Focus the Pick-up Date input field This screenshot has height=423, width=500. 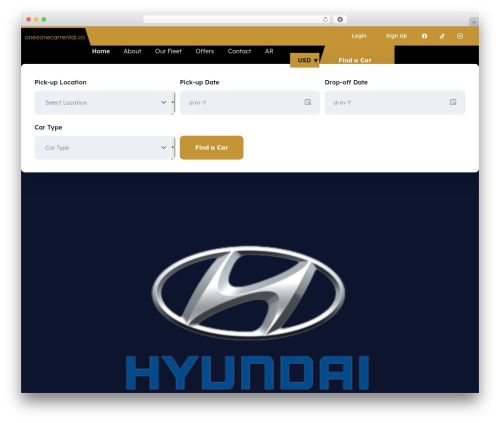coord(250,103)
